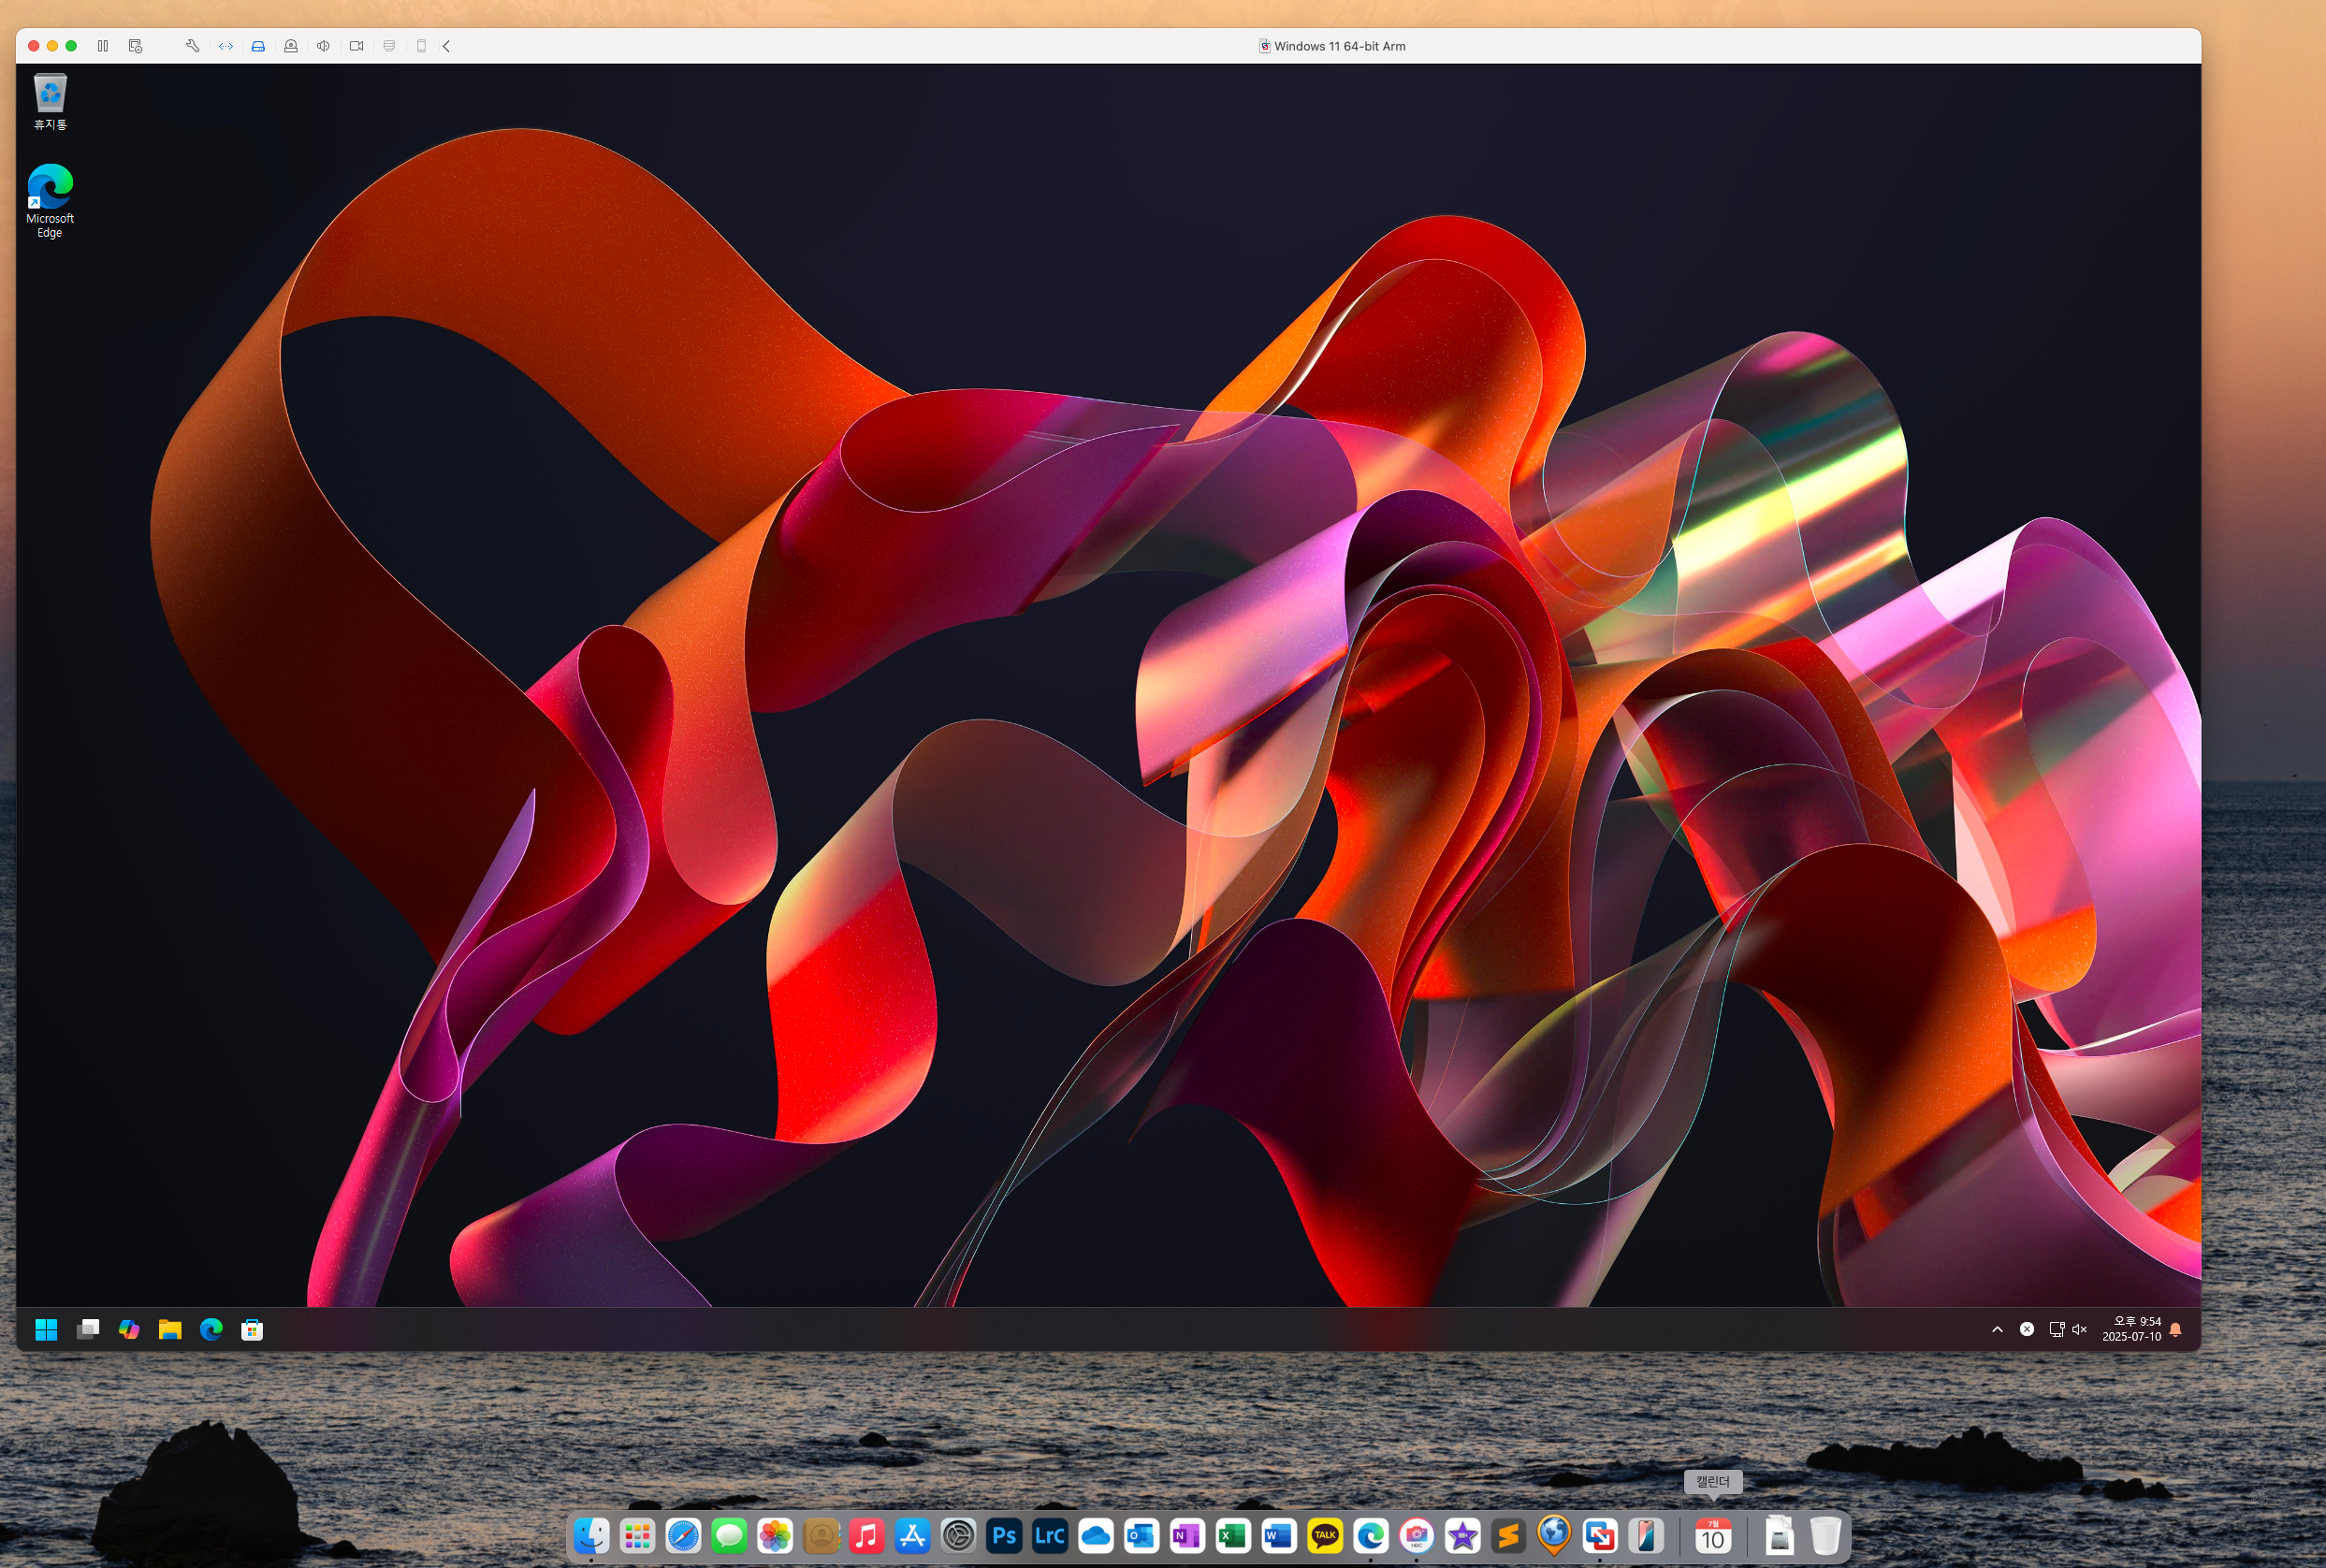
Task: Click the hard disk icon in toolbar
Action: [258, 46]
